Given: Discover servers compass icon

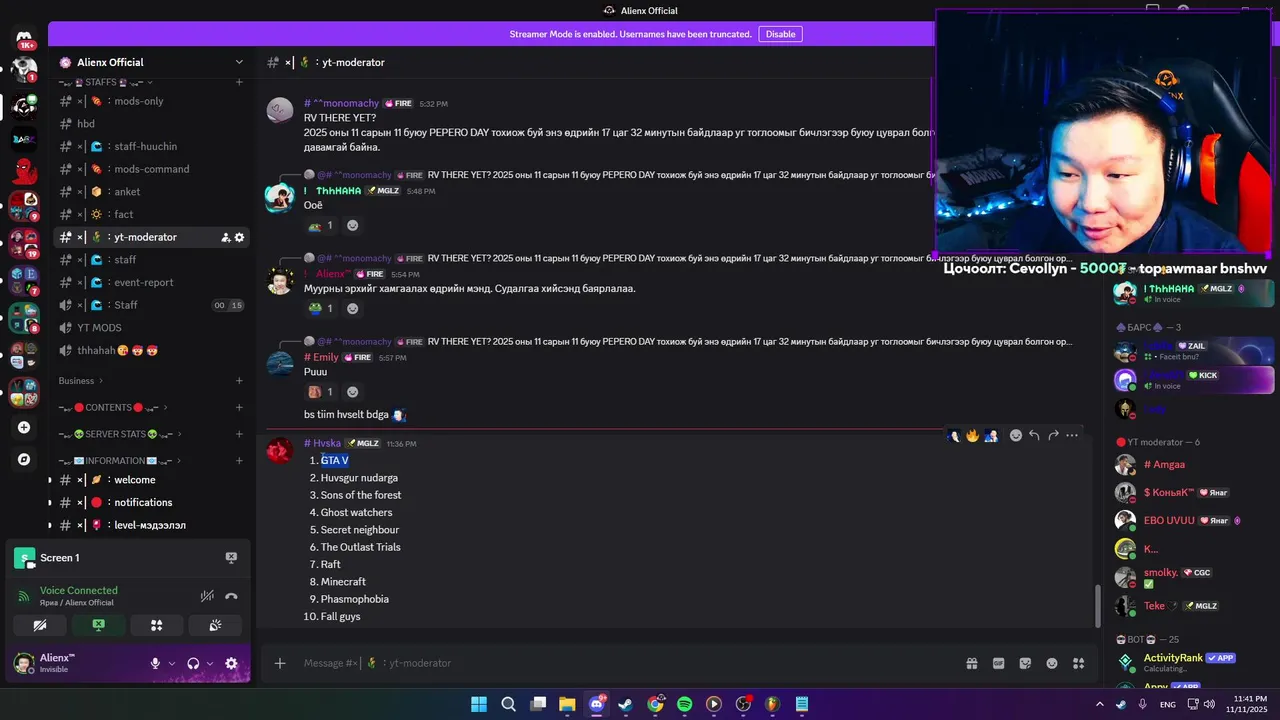Looking at the screenshot, I should click(24, 460).
